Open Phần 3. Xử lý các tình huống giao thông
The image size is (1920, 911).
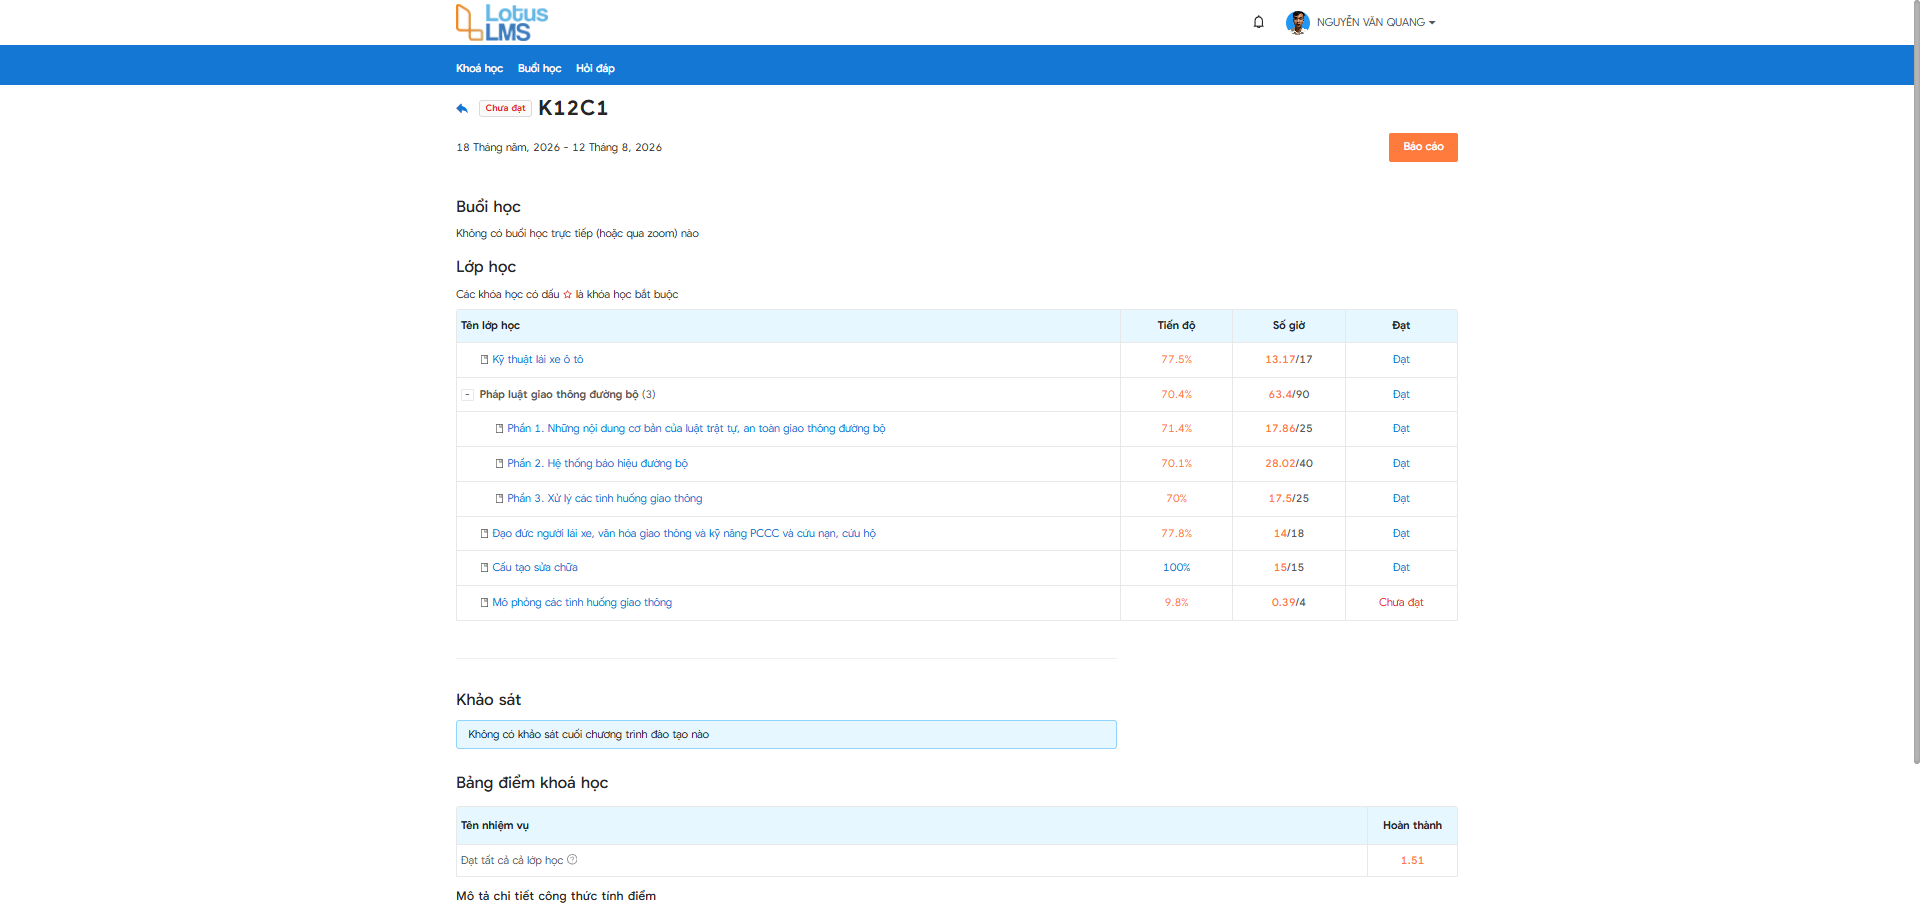pyautogui.click(x=604, y=499)
